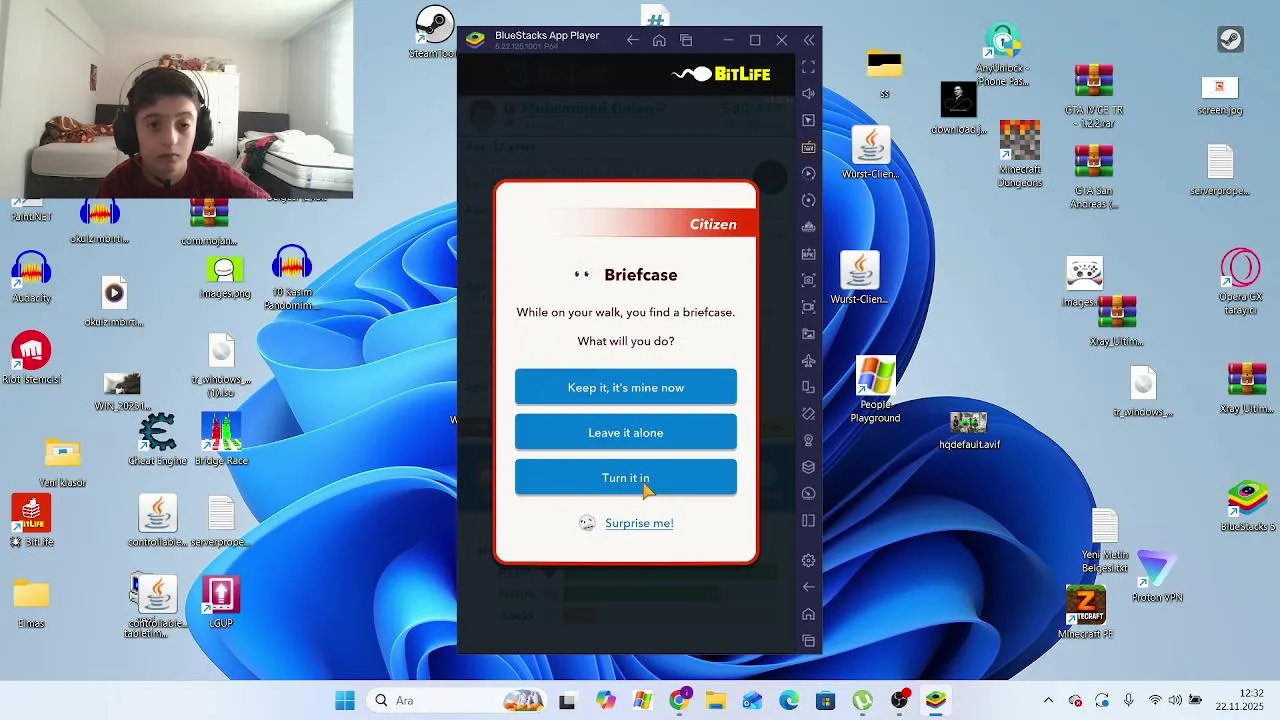Click Android recent apps icon in sidebar
Image resolution: width=1280 pixels, height=720 pixels.
tap(809, 641)
